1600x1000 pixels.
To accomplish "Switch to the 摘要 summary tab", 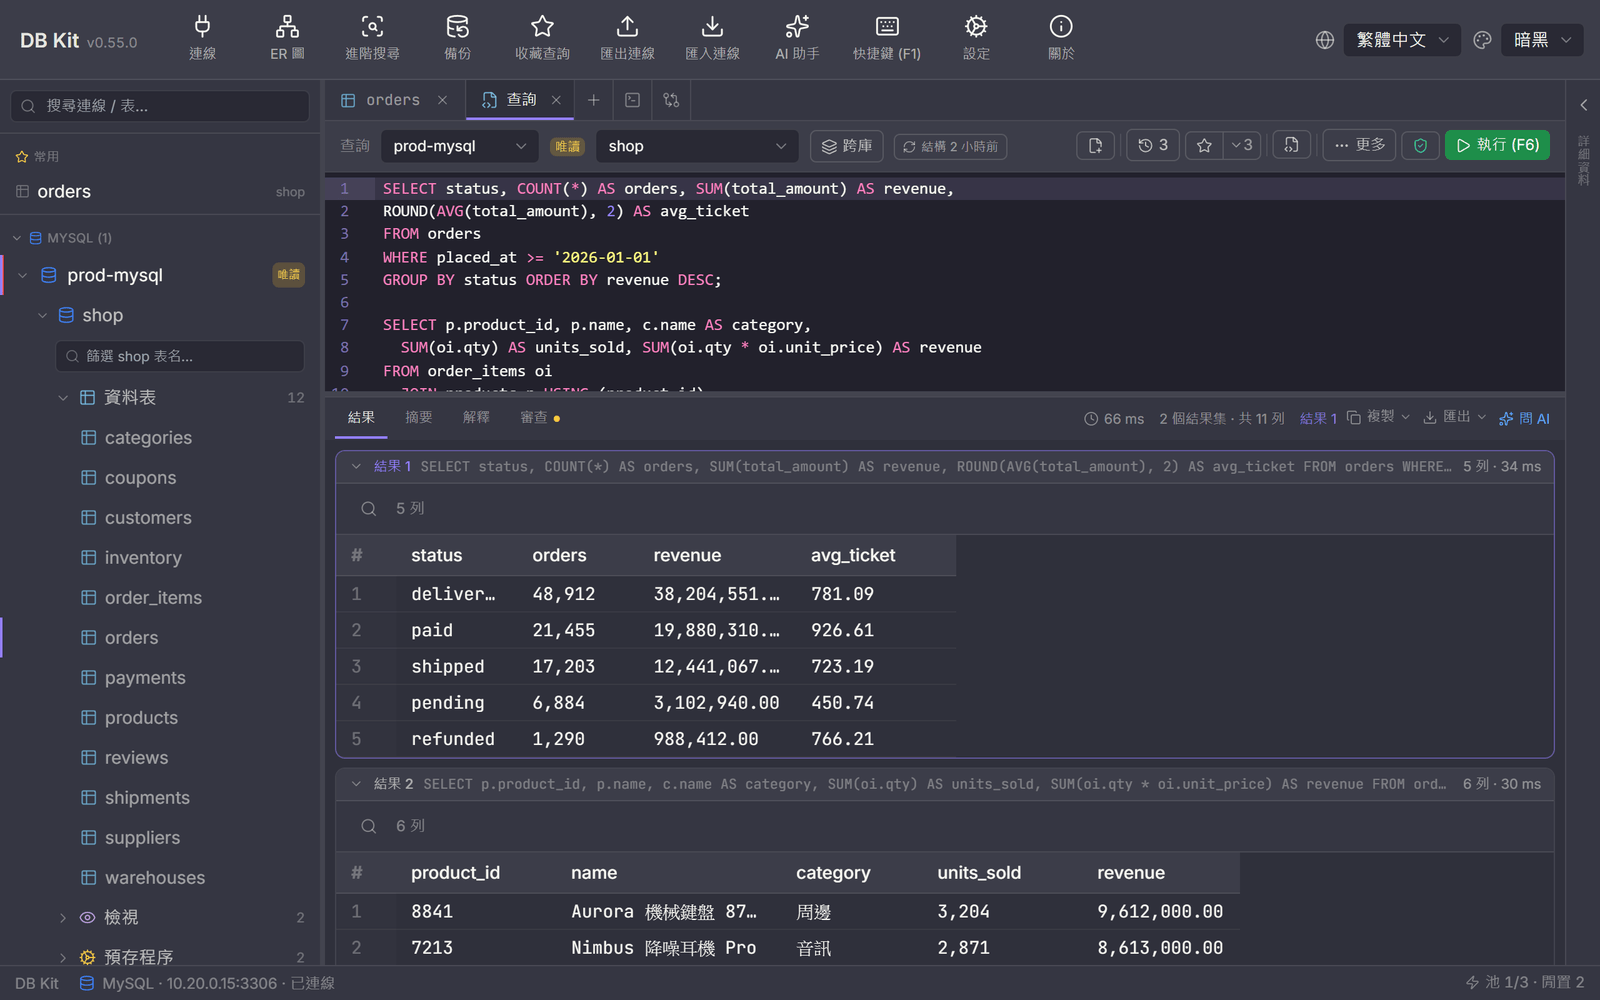I will point(419,418).
